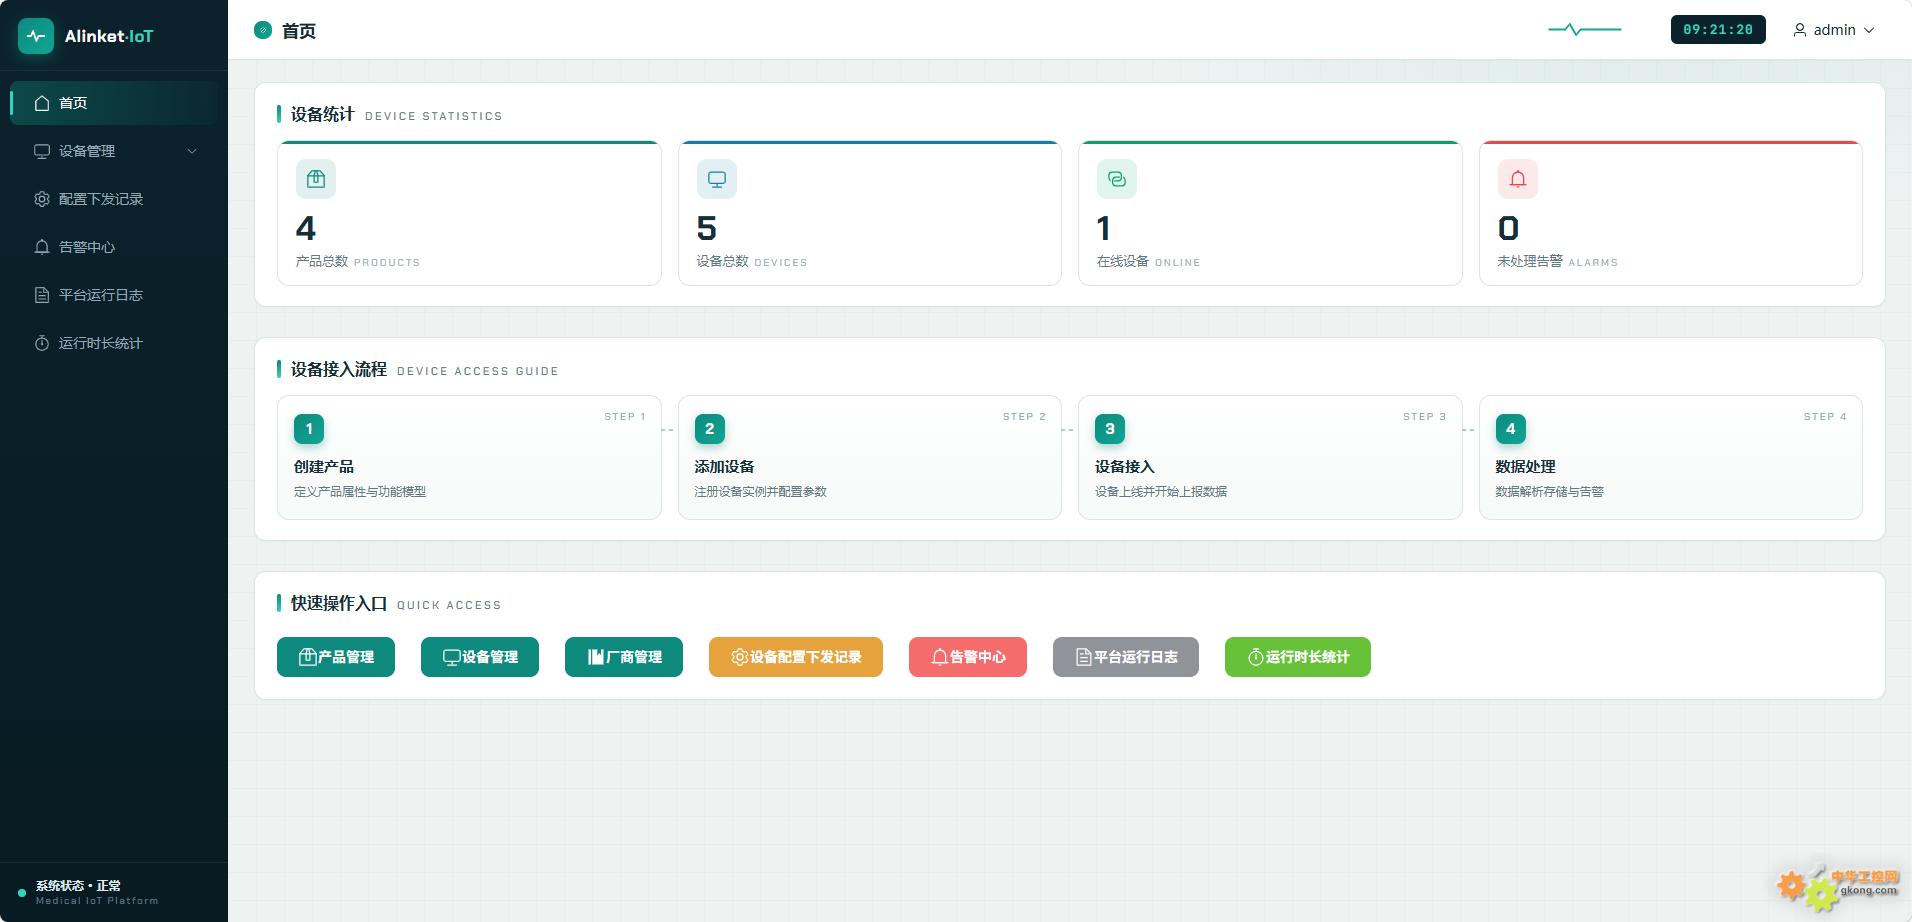Click step number 2 badge for 添加设备
1912x922 pixels.
pos(710,429)
